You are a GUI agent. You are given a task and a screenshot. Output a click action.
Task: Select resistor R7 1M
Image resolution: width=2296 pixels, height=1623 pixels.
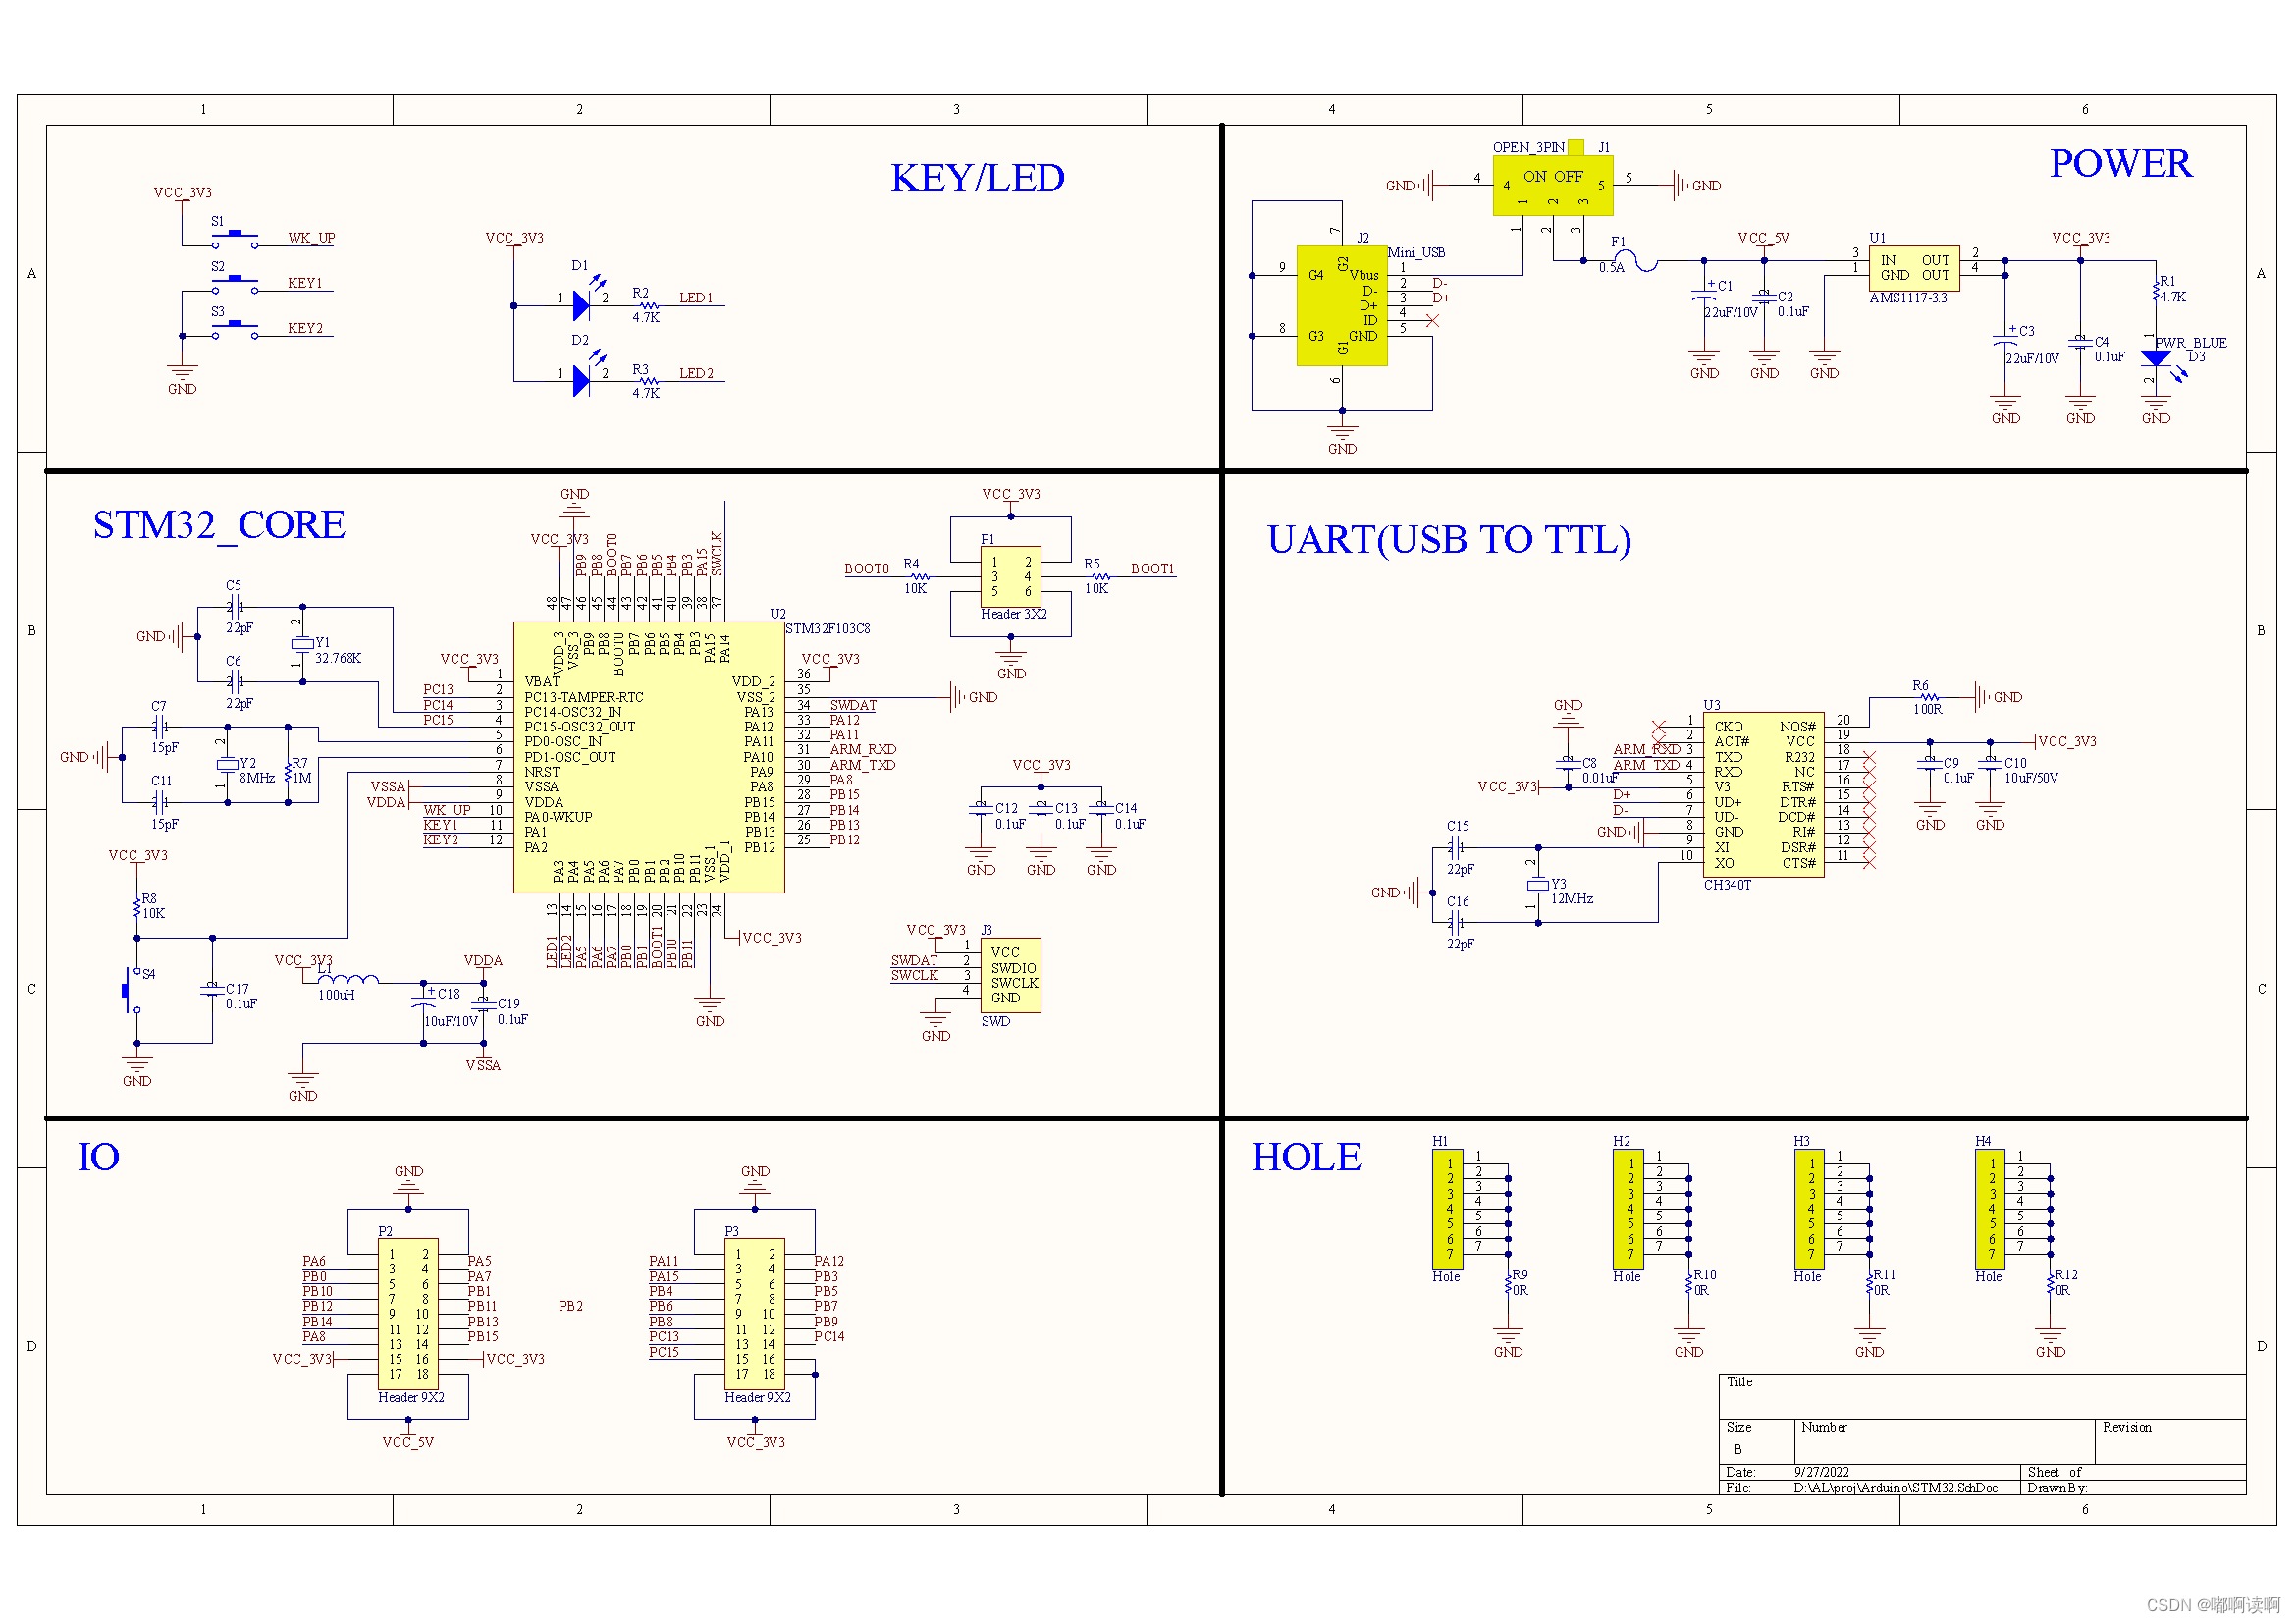[x=288, y=771]
